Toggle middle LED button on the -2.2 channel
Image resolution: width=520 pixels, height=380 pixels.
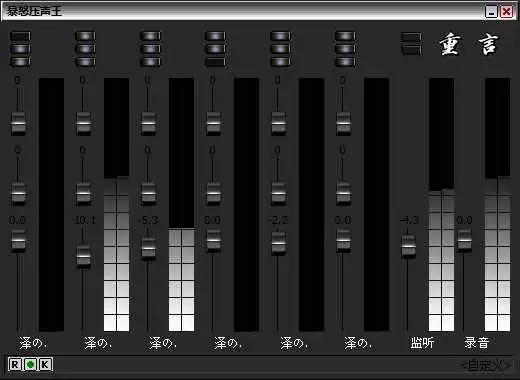[280, 49]
